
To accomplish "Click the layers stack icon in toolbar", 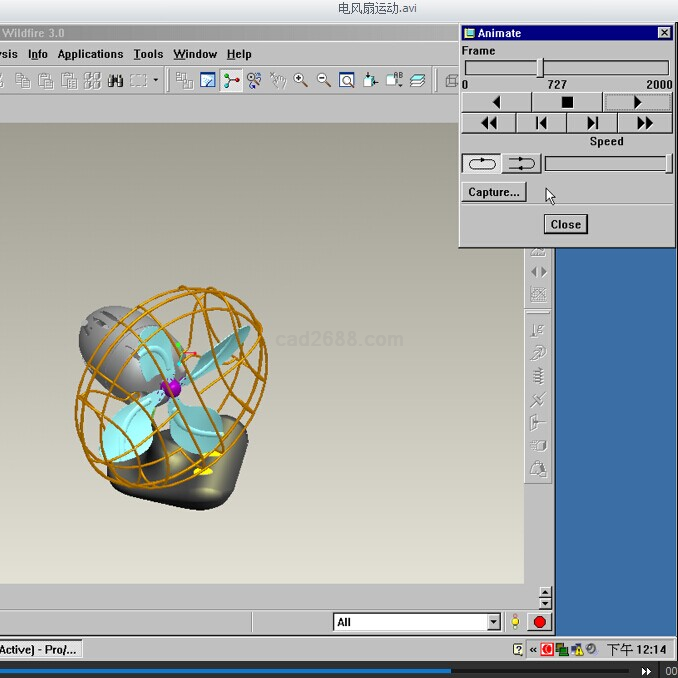I will click(417, 81).
